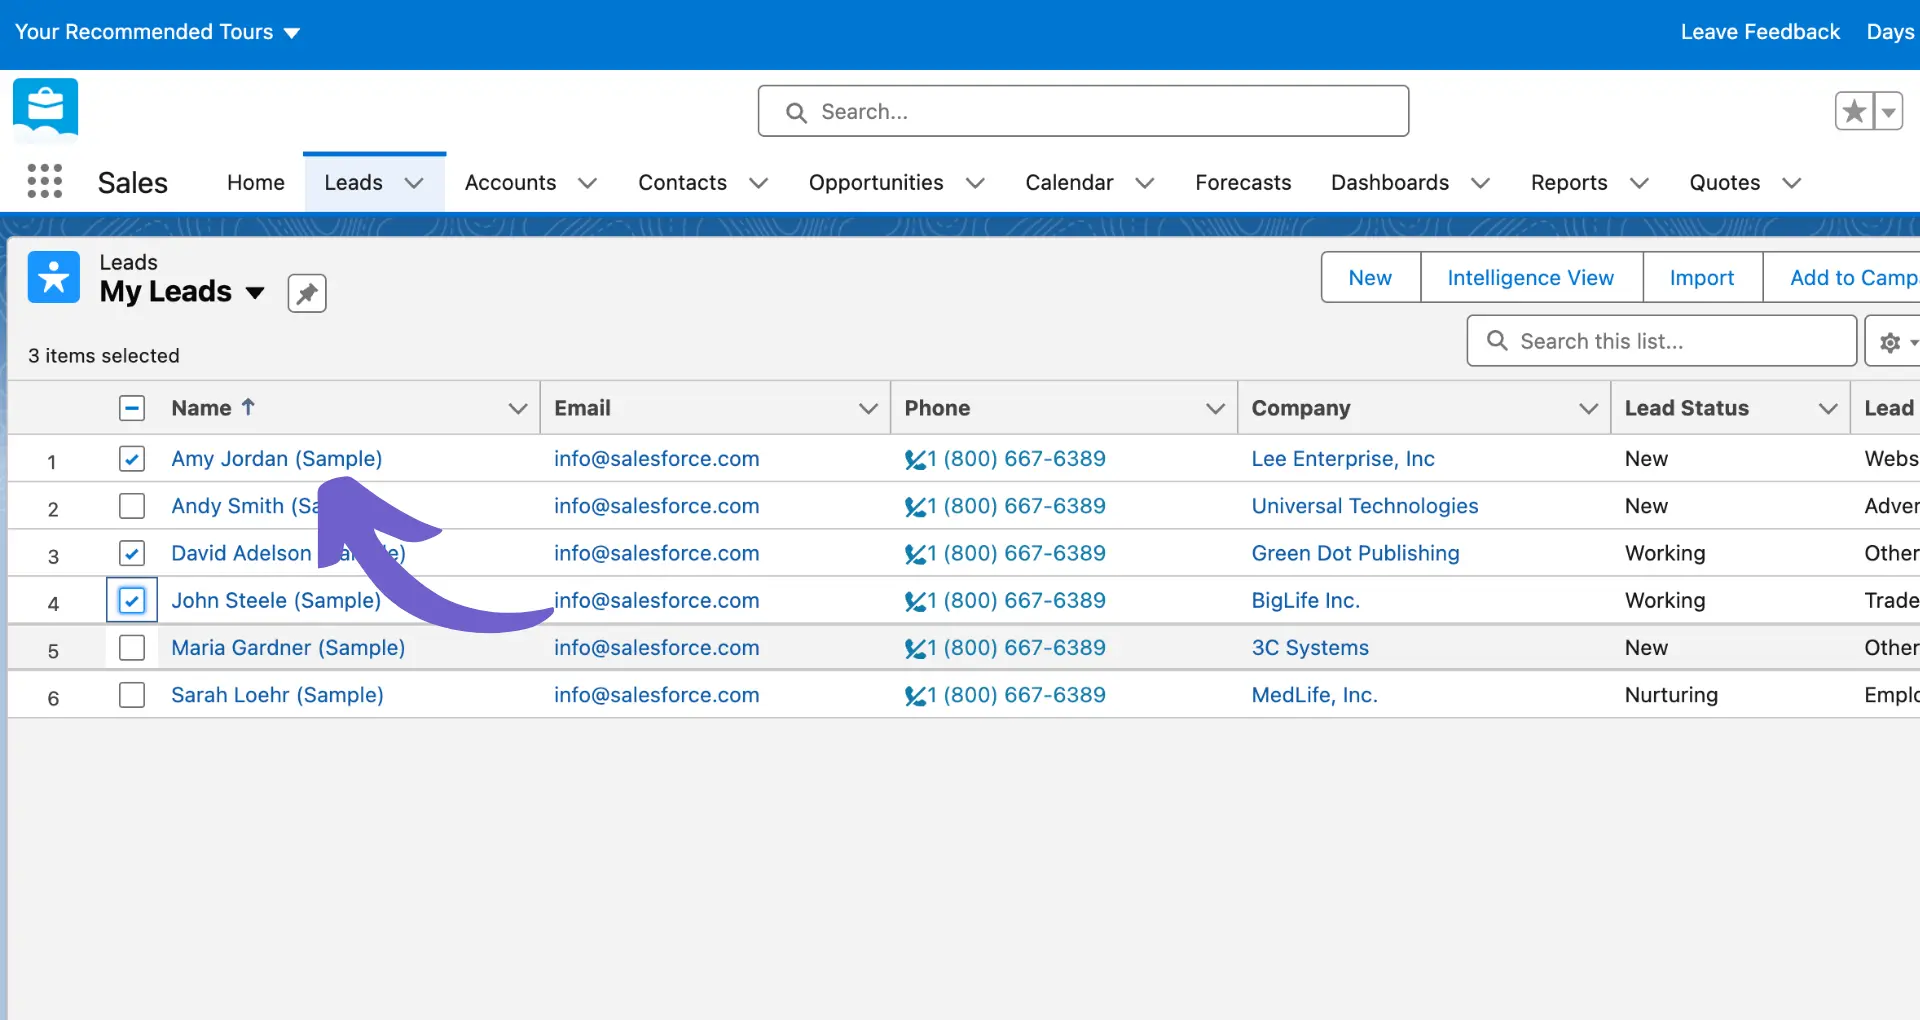Click the Import button
Image resolution: width=1920 pixels, height=1020 pixels.
coord(1702,277)
